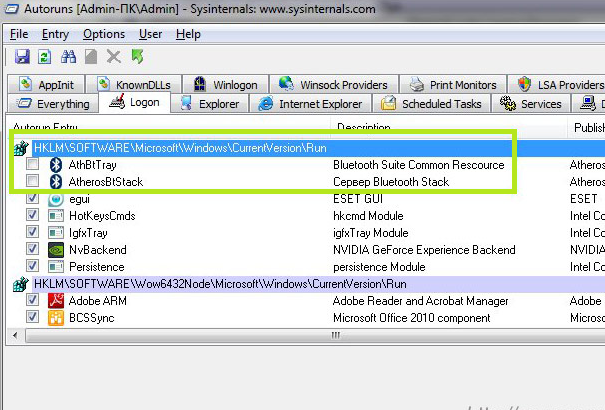Select the 'persistence Module' description cell

pyautogui.click(x=379, y=267)
